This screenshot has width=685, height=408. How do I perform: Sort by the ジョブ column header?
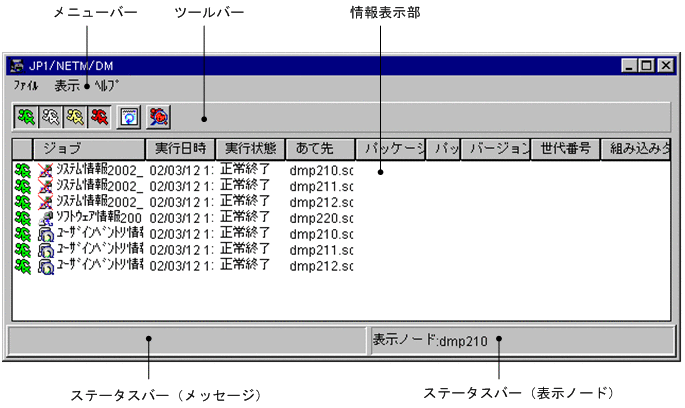coord(89,149)
